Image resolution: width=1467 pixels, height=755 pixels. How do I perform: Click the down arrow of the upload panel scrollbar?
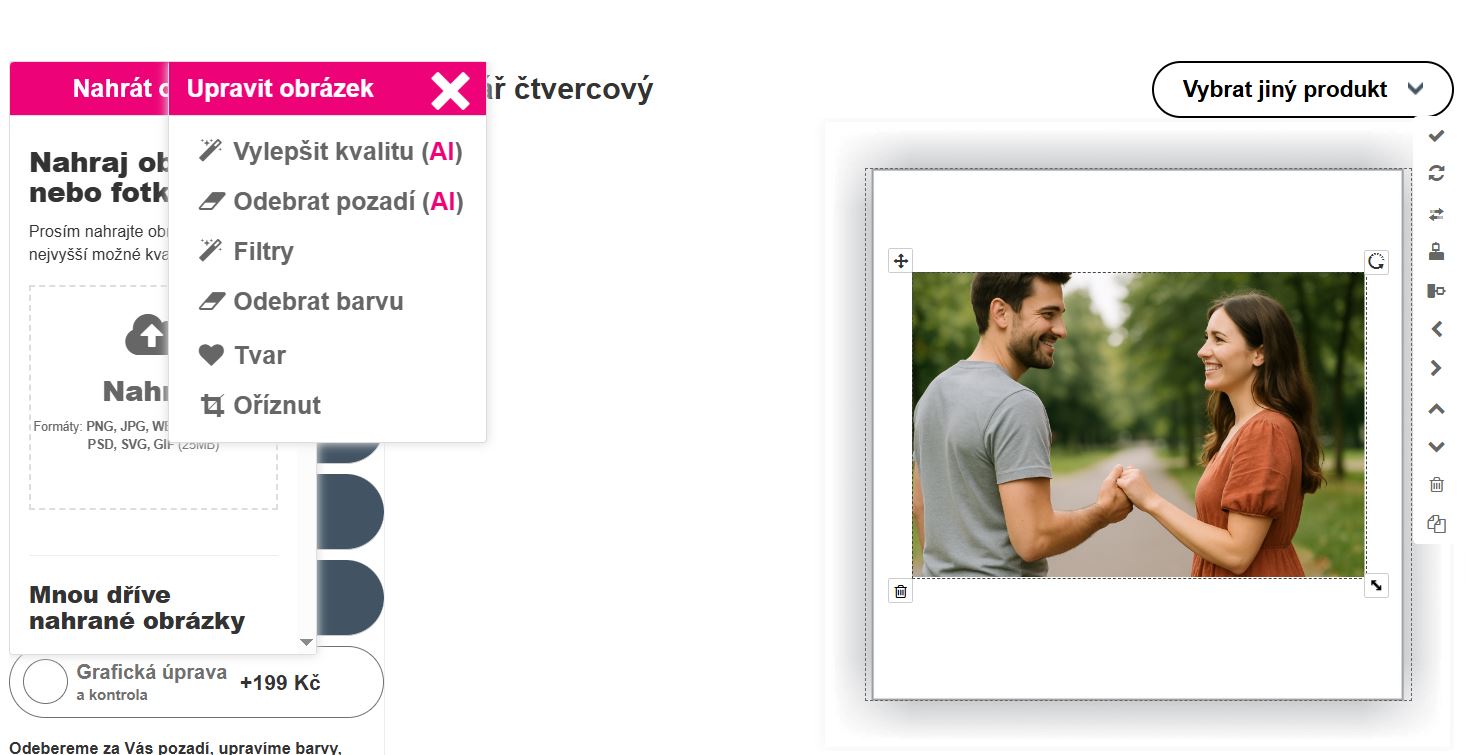tap(307, 642)
